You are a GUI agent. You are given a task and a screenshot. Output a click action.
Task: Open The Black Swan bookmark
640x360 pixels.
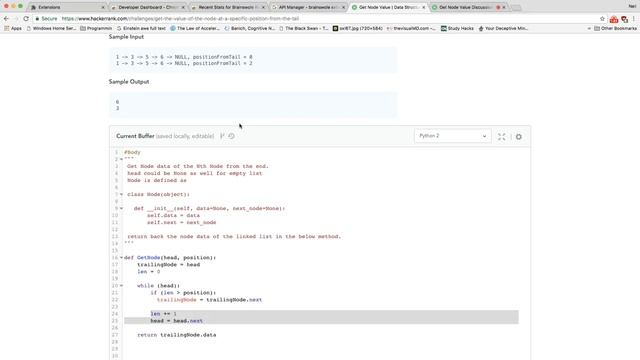coord(304,29)
